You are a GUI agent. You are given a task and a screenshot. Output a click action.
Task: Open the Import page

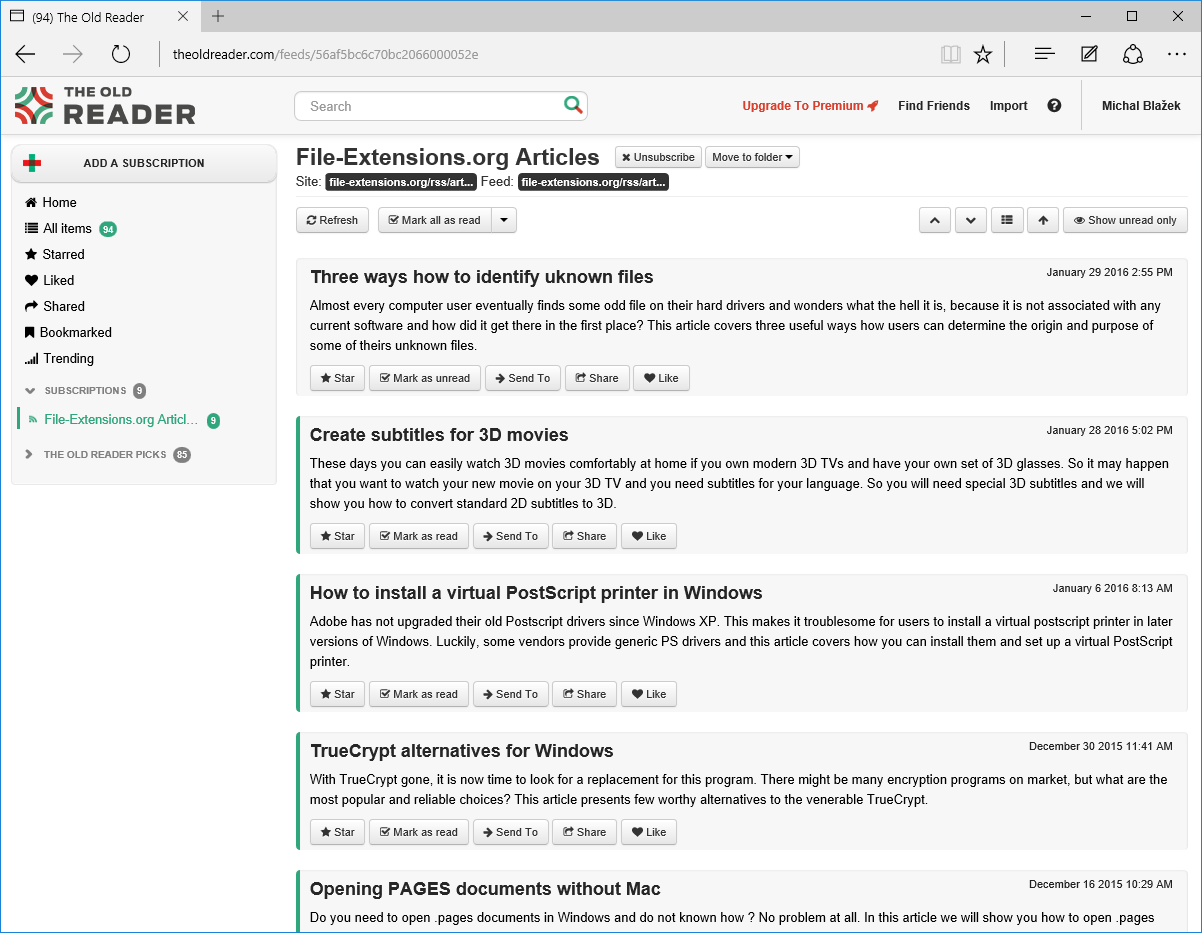point(1008,105)
